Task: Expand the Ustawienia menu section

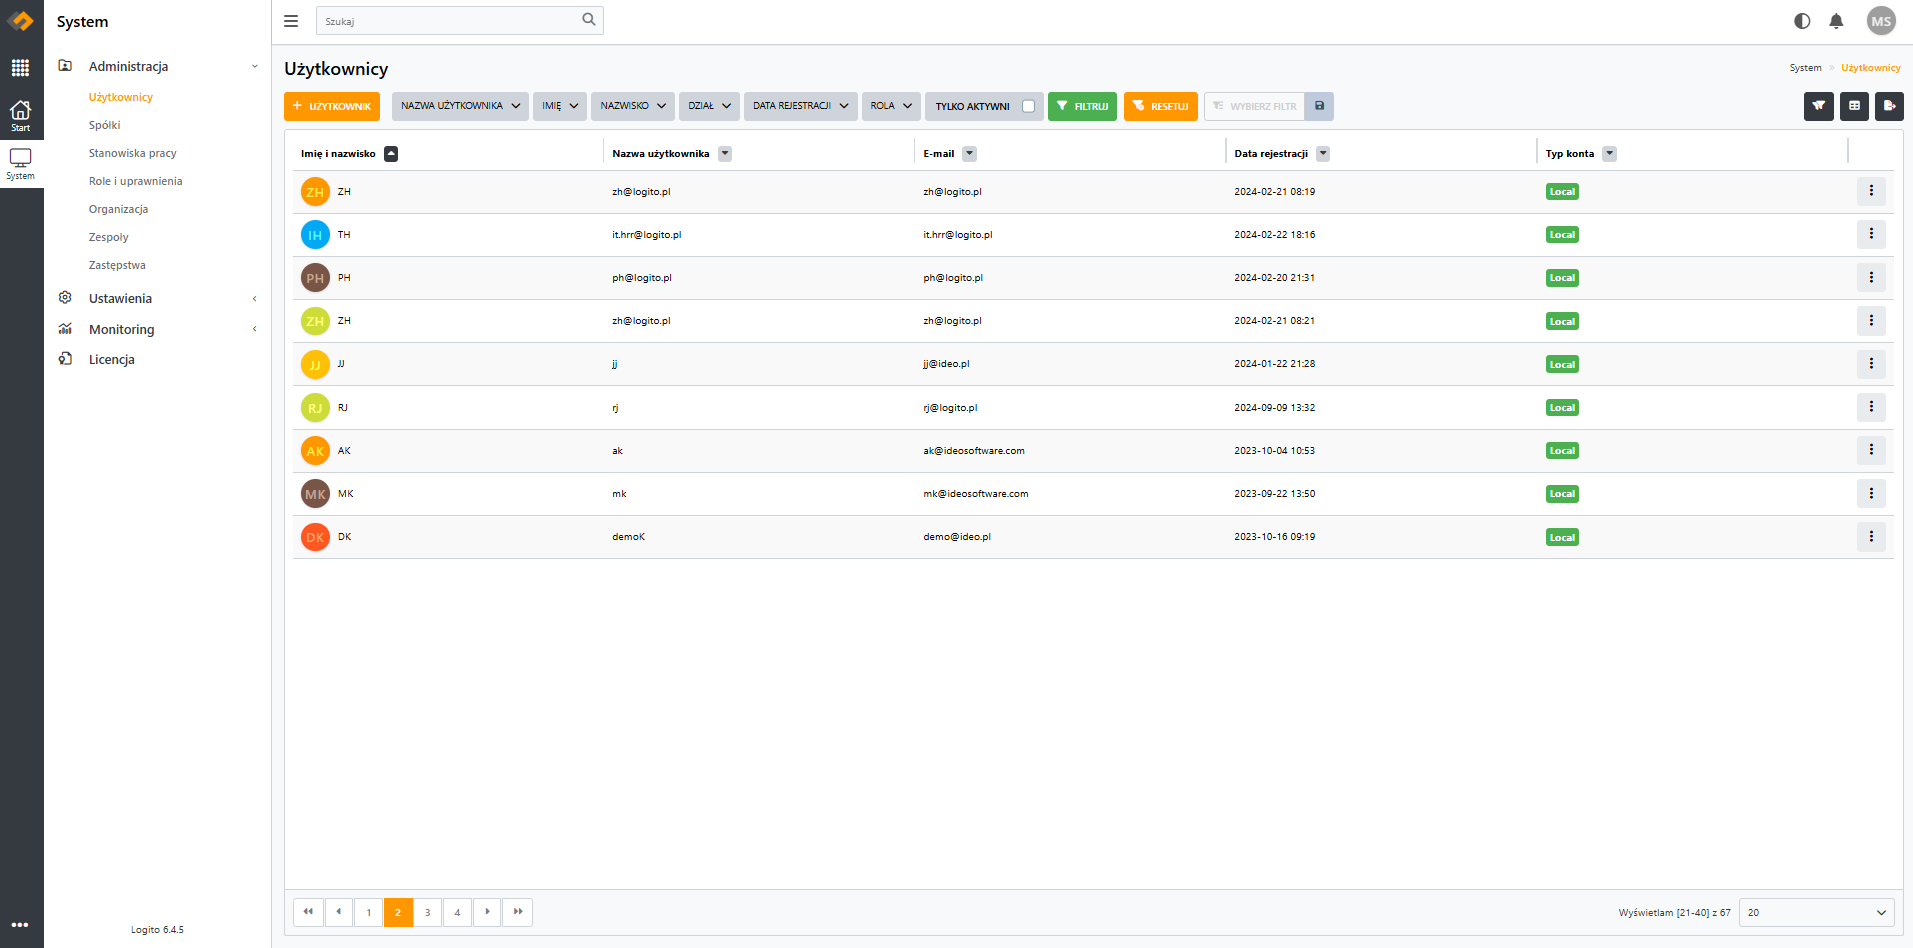Action: click(x=160, y=298)
